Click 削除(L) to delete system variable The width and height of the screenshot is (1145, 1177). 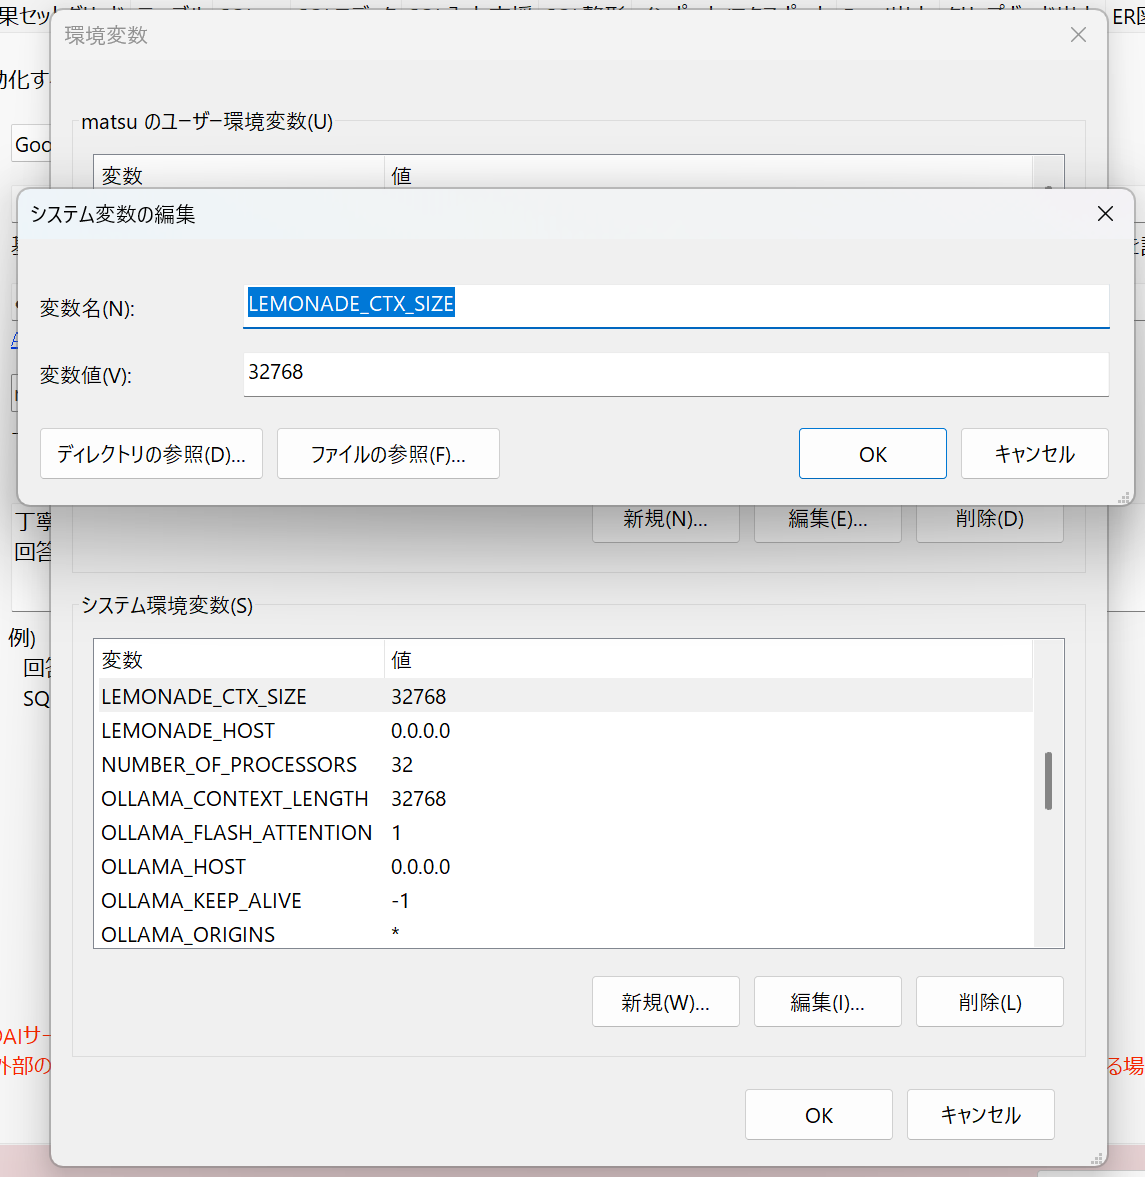989,1002
